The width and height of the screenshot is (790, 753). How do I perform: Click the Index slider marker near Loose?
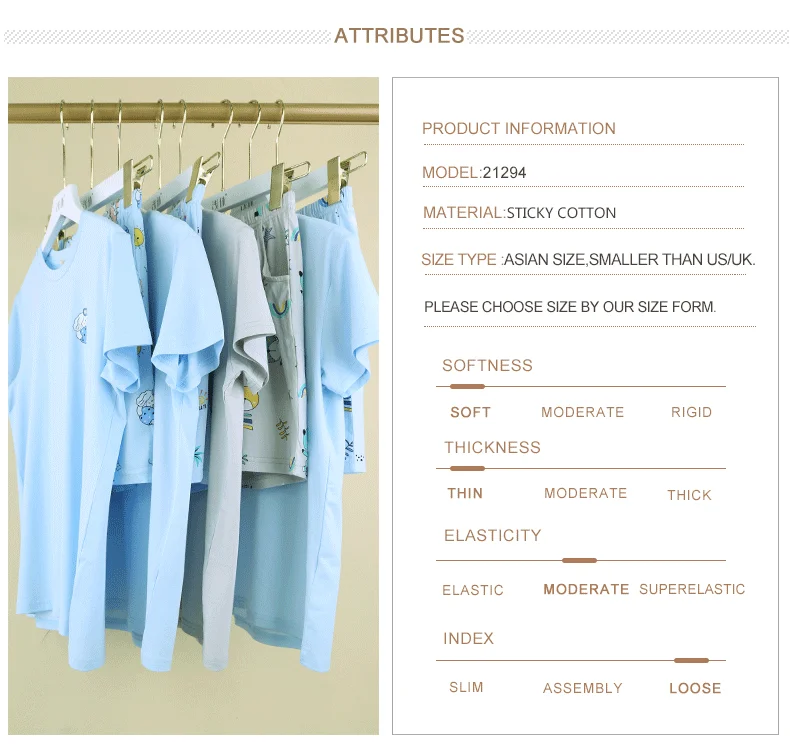tap(691, 660)
